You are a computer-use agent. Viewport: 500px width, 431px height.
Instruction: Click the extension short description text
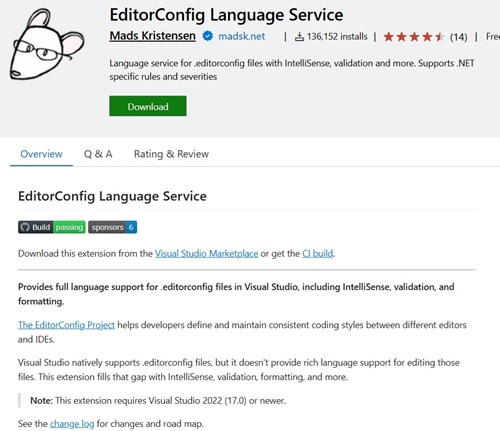pyautogui.click(x=292, y=70)
